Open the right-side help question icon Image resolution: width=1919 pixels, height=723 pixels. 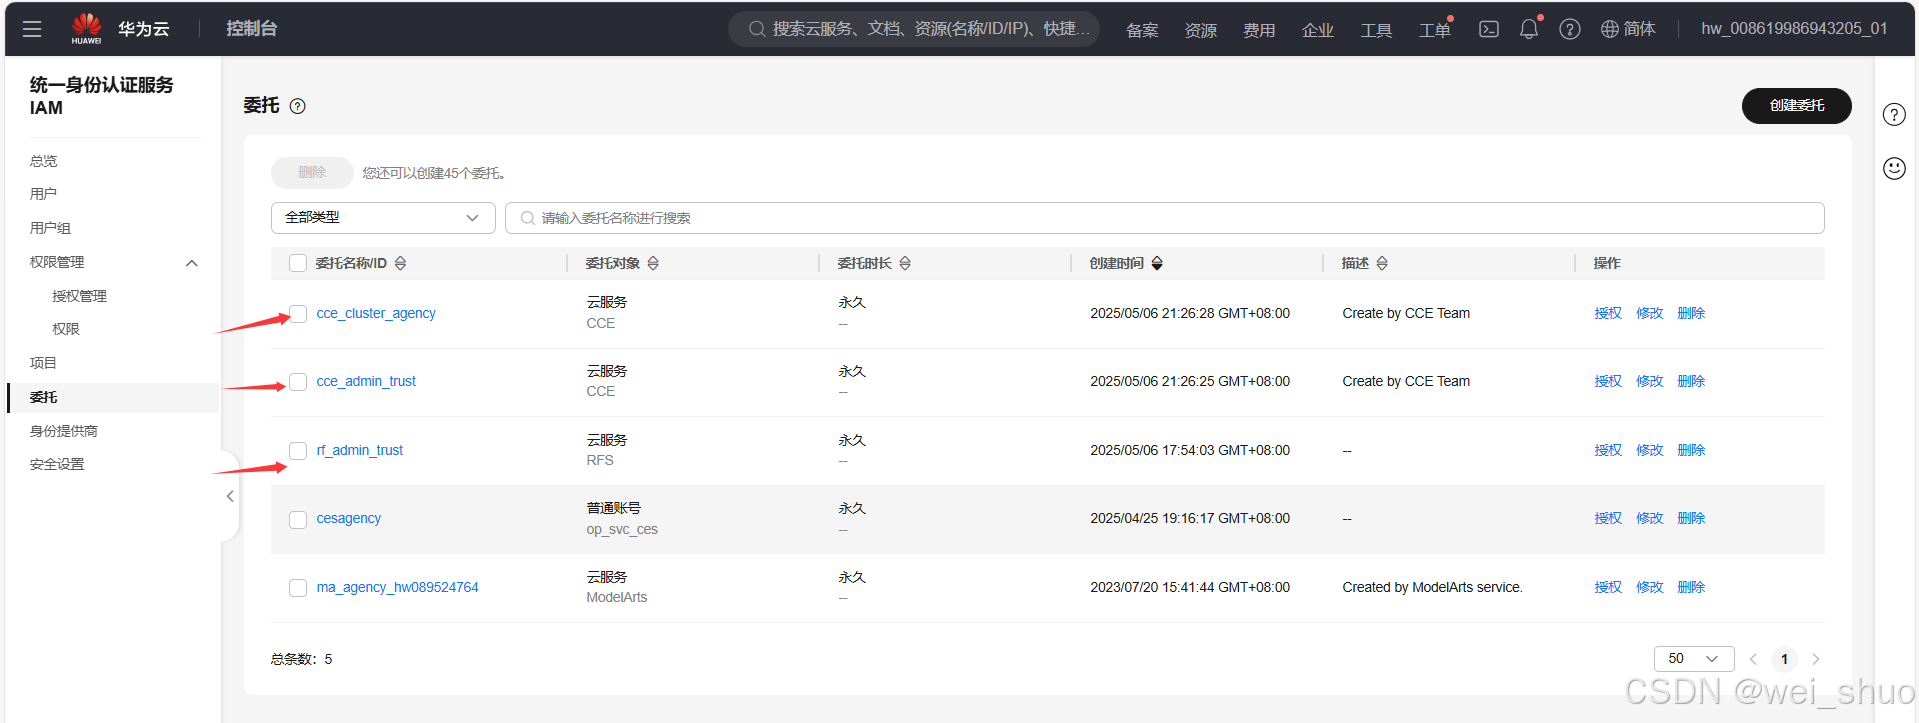tap(1894, 114)
